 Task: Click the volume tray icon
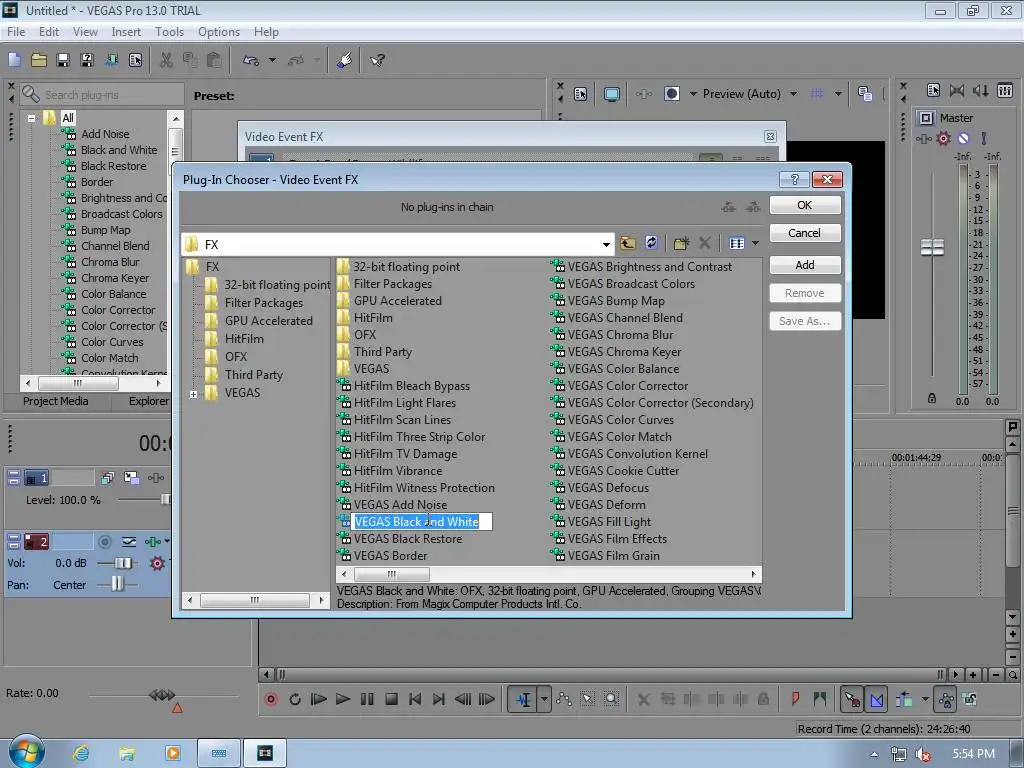tap(923, 754)
